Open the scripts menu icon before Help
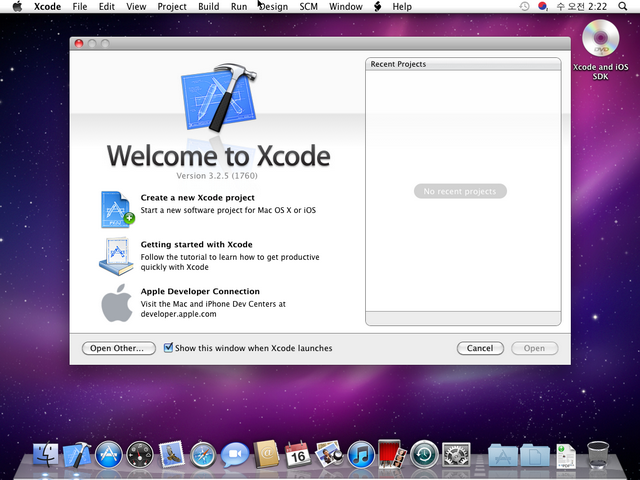 point(378,7)
